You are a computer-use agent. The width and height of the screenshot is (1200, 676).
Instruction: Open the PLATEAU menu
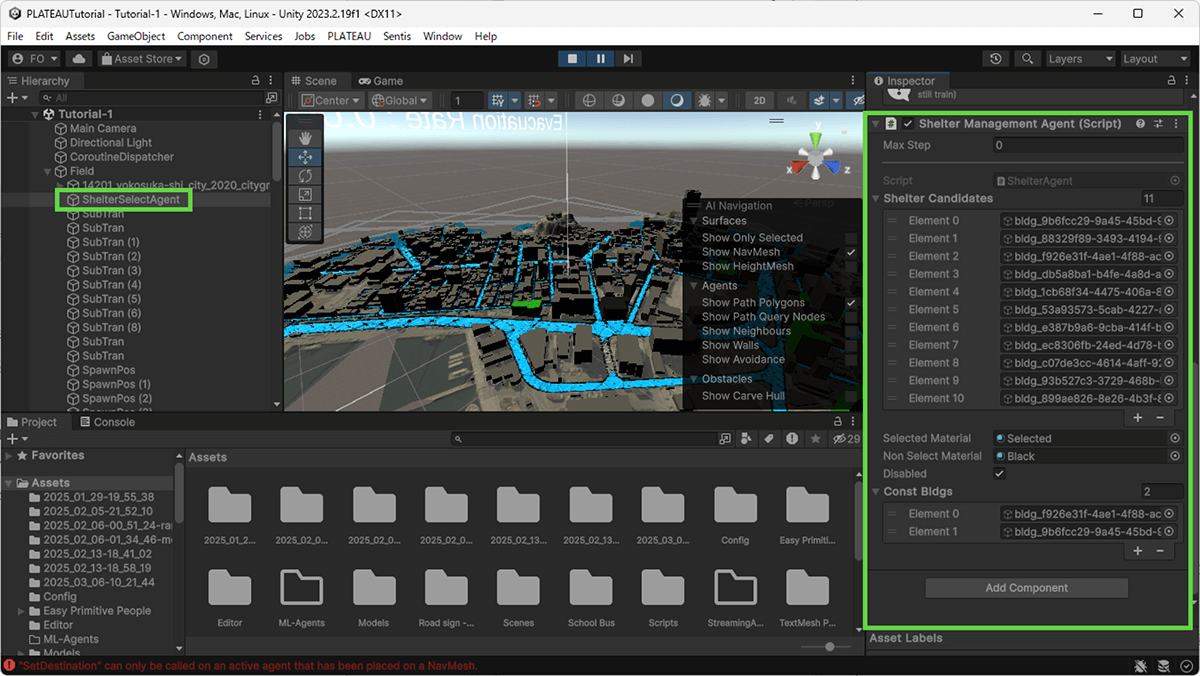[x=349, y=36]
